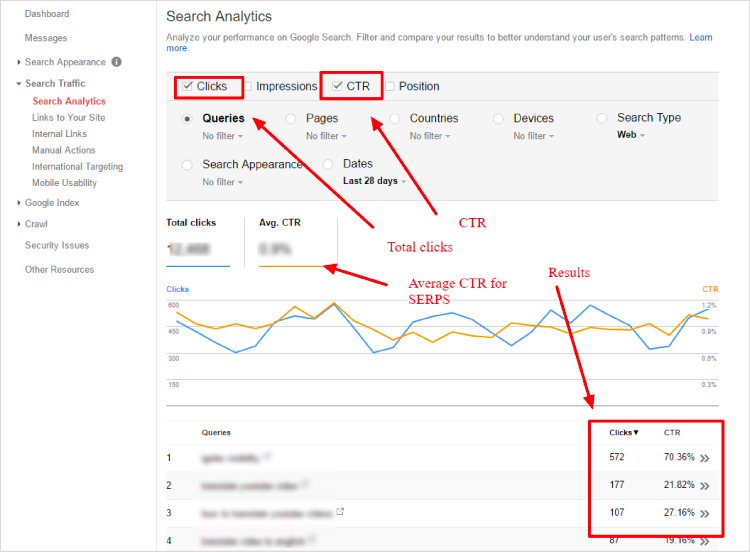Open details arrows for the 177 clicks row
Viewport: 750px width, 552px height.
pos(705,486)
